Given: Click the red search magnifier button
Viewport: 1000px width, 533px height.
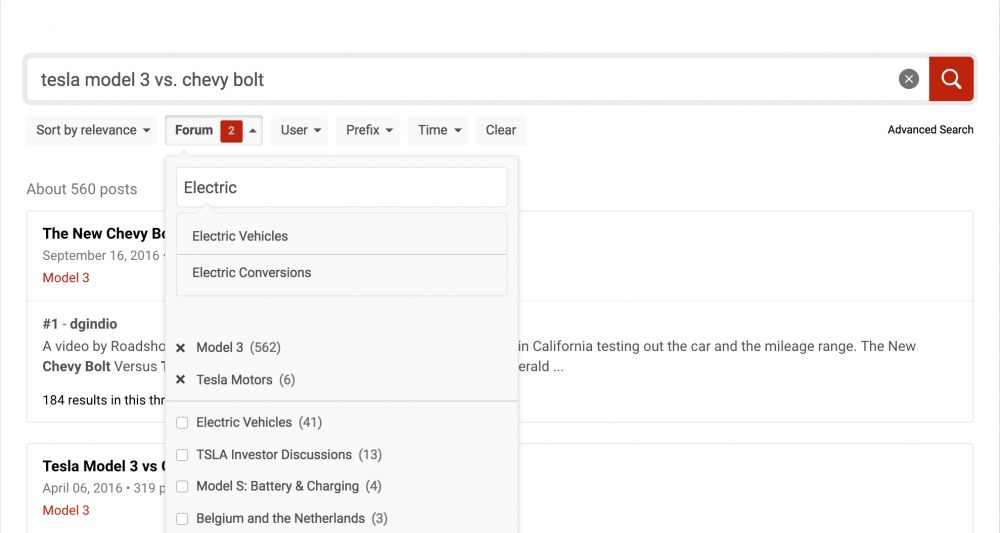Looking at the screenshot, I should click(951, 79).
